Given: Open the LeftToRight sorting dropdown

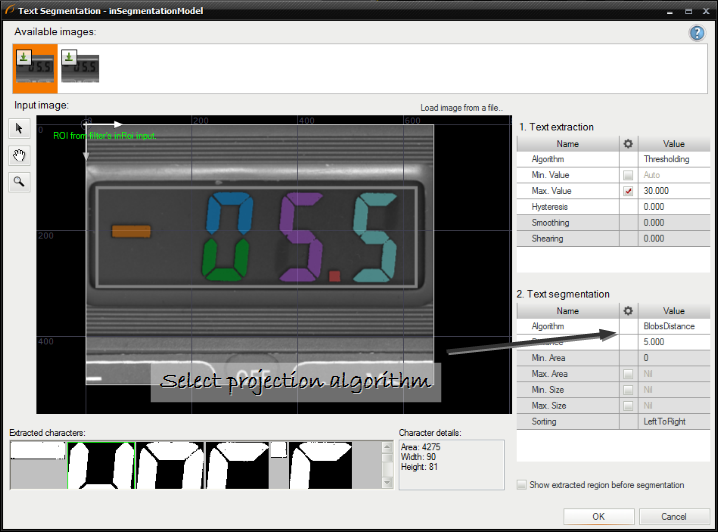Looking at the screenshot, I should click(673, 422).
